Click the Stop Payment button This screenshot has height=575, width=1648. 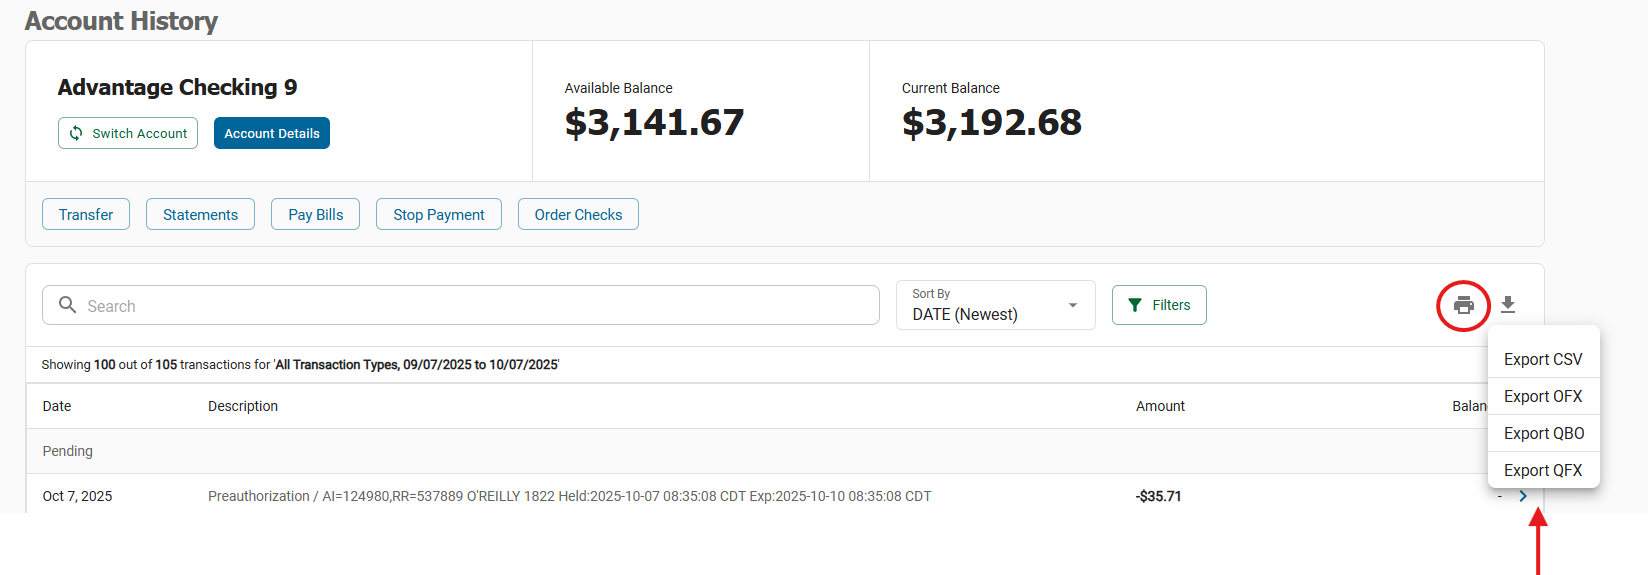438,214
